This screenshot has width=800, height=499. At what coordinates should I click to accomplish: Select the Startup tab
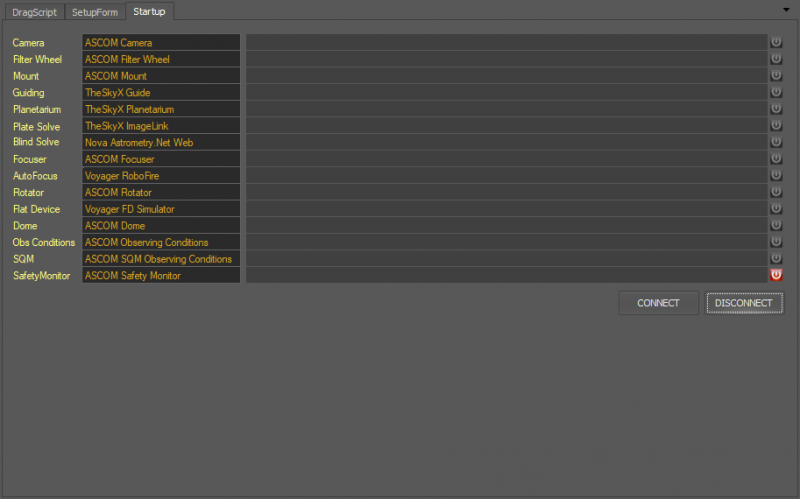point(149,11)
